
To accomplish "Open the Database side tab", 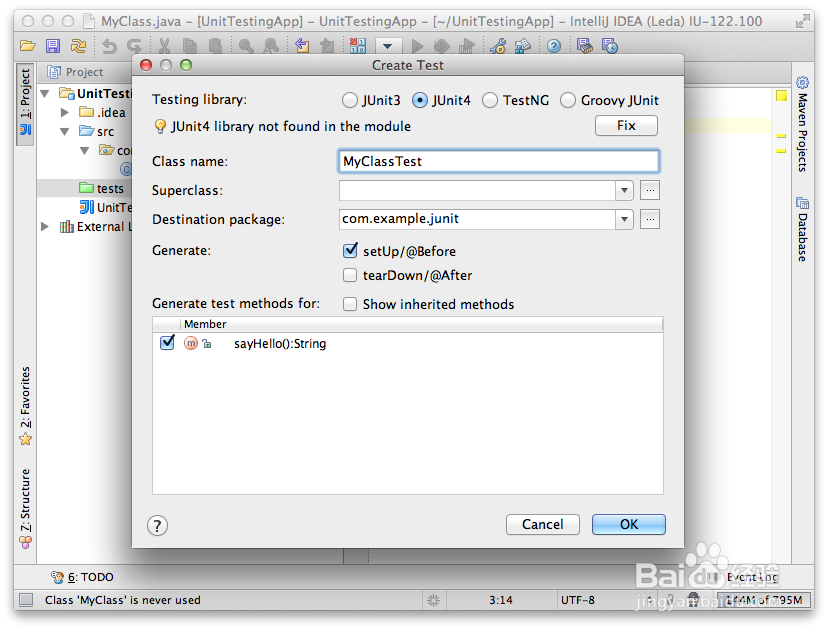I will 802,228.
